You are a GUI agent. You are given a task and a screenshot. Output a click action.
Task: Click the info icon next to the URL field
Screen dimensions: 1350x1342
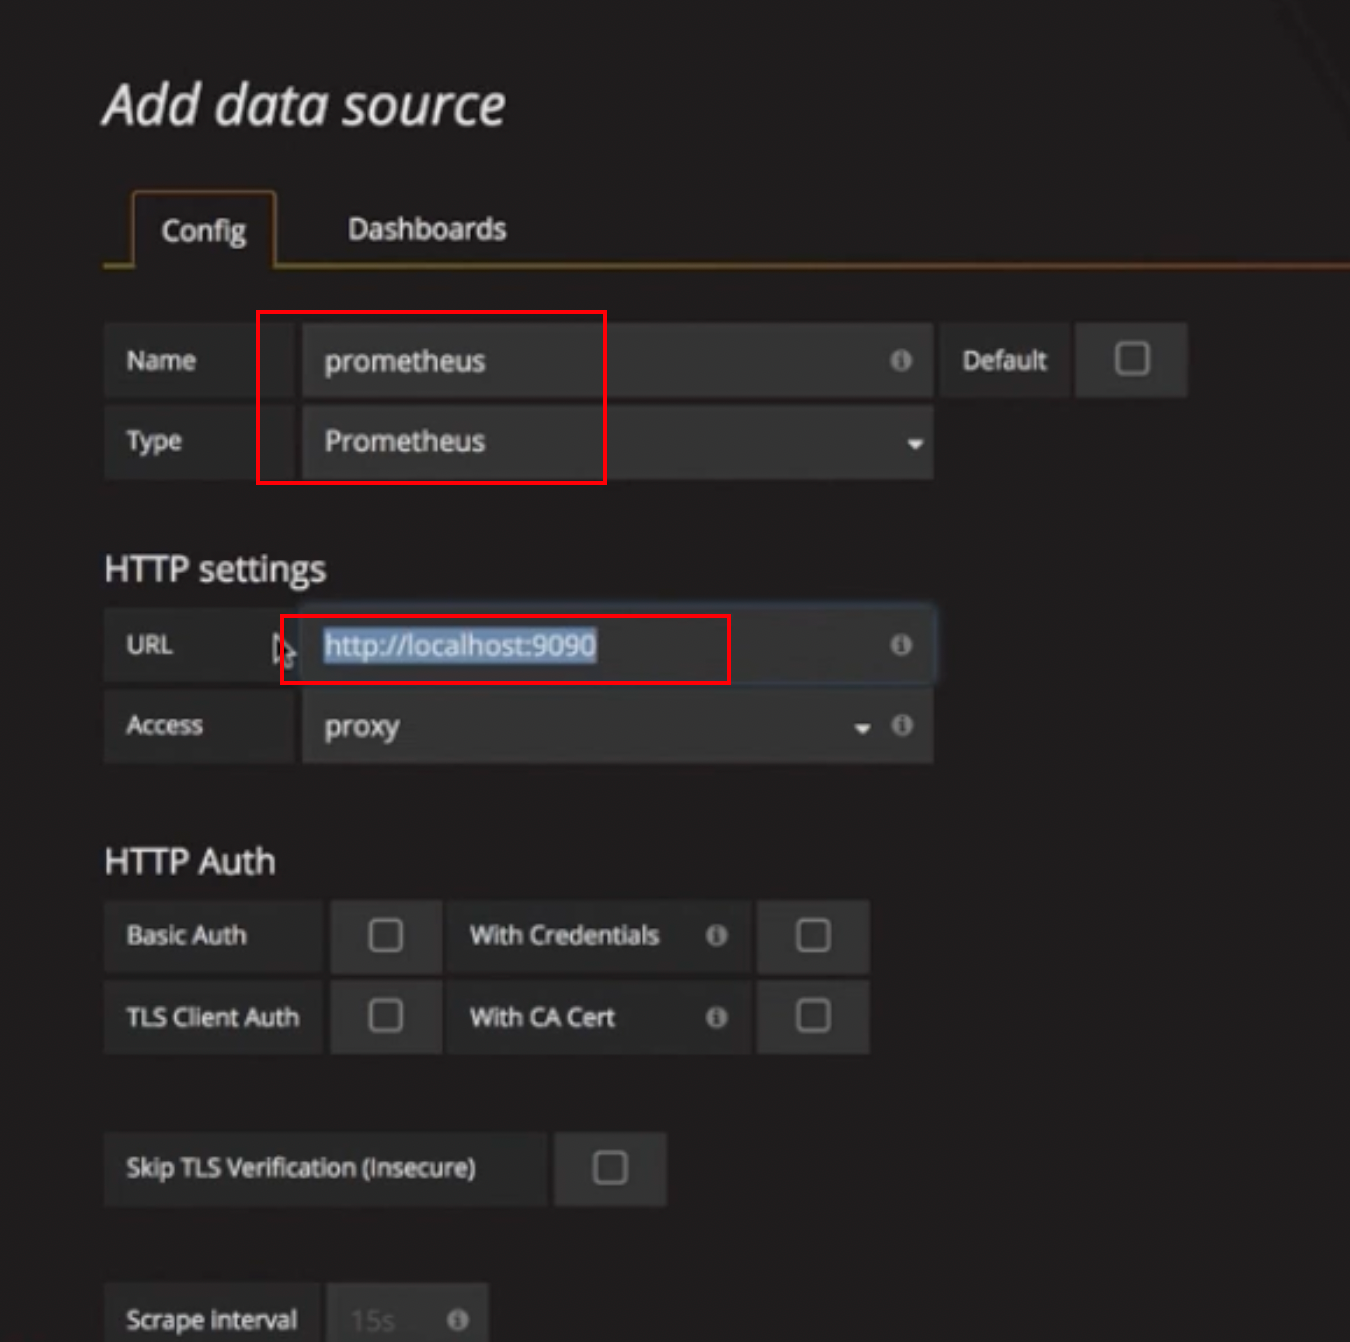click(899, 645)
